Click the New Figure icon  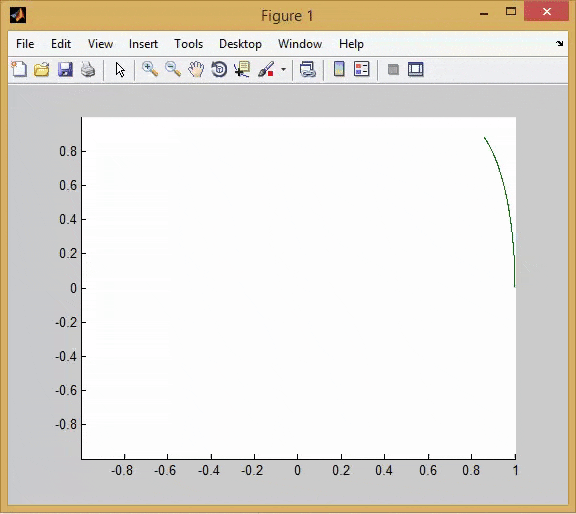pos(19,69)
